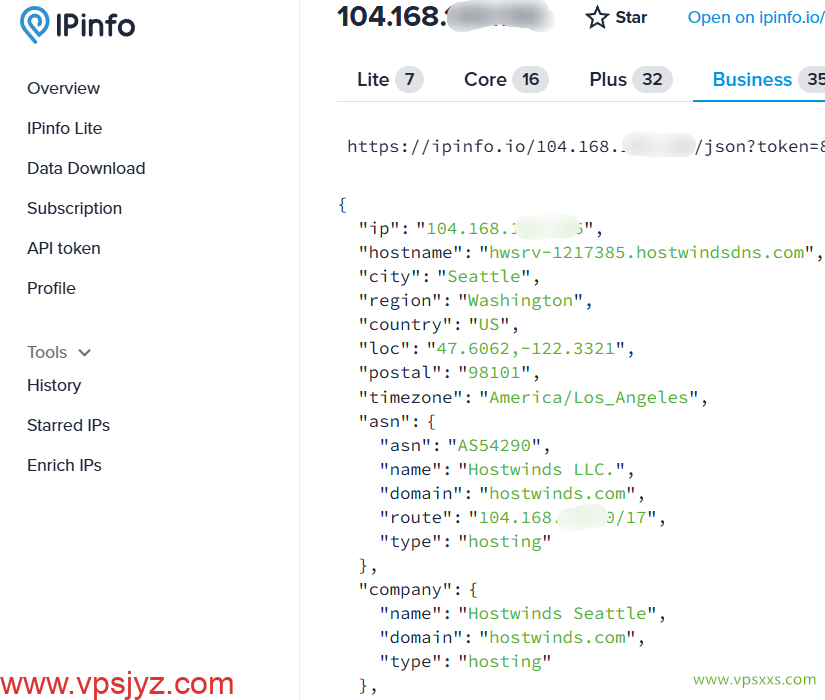Click the hostname value in JSON
Image resolution: width=825 pixels, height=700 pixels.
point(646,252)
